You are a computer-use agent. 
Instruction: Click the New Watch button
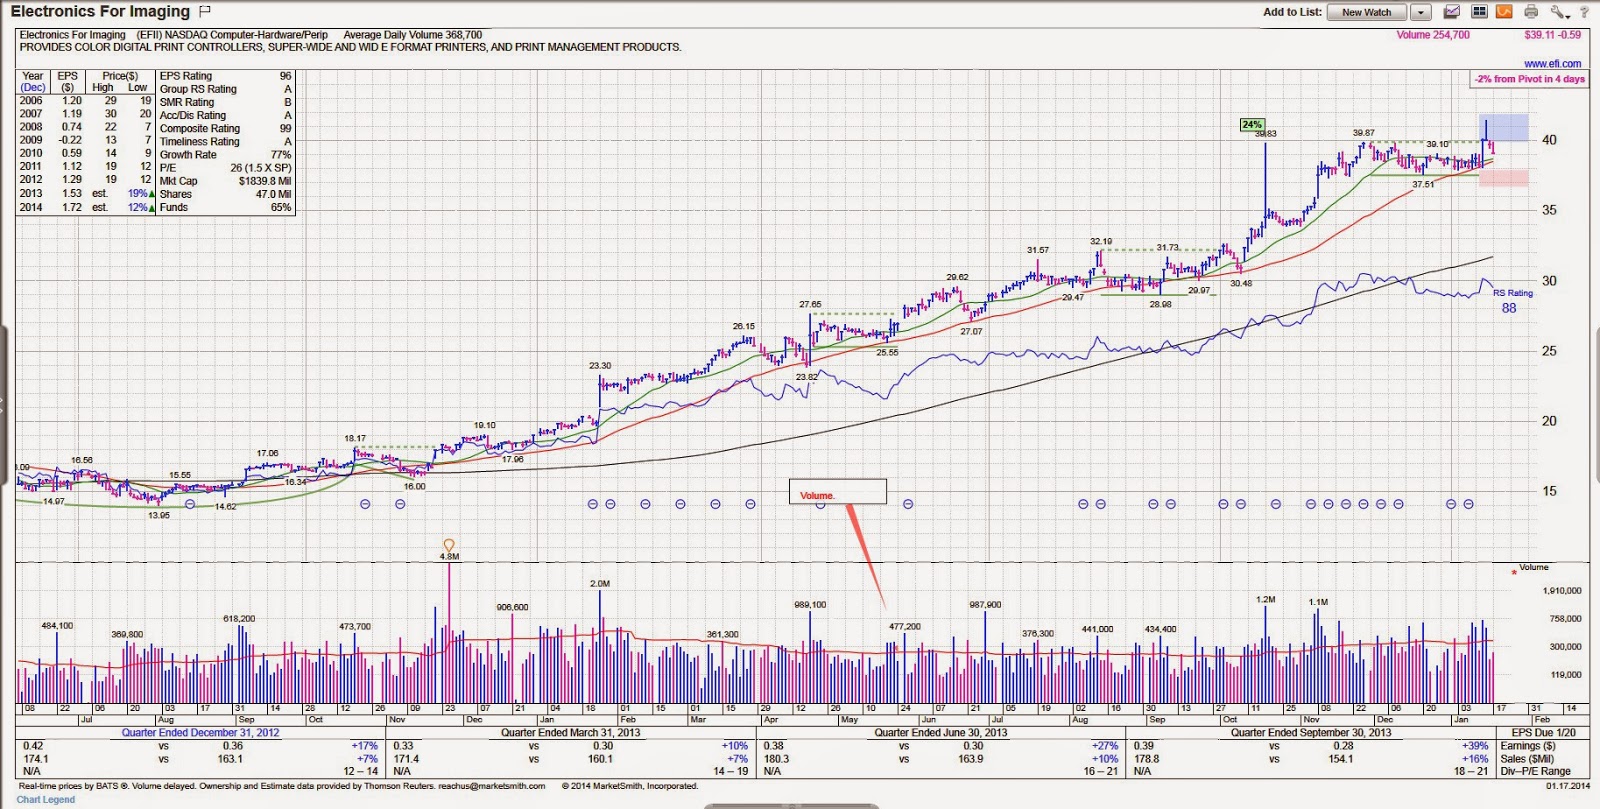point(1367,13)
